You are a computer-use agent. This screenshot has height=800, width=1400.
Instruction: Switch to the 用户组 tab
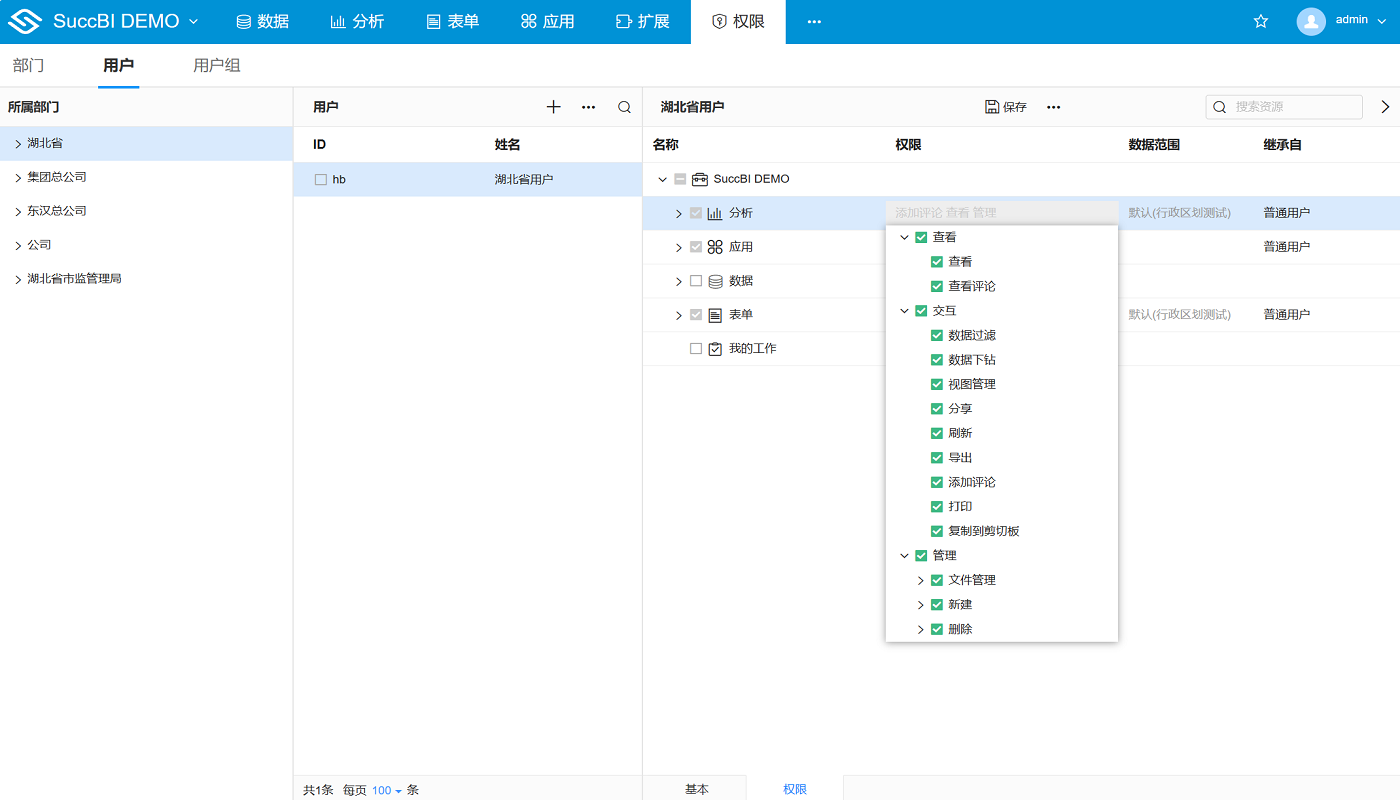[216, 66]
